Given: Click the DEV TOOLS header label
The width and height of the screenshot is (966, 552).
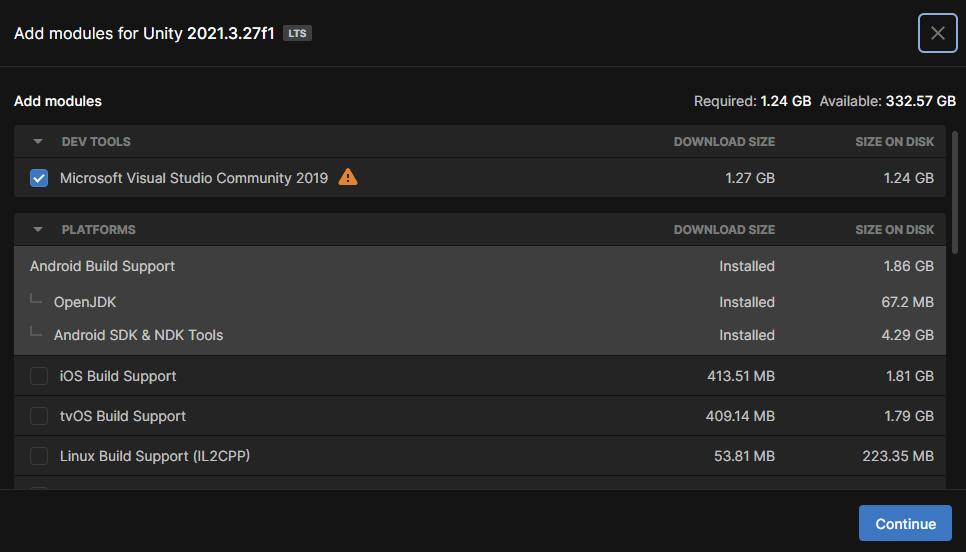Looking at the screenshot, I should pyautogui.click(x=96, y=142).
